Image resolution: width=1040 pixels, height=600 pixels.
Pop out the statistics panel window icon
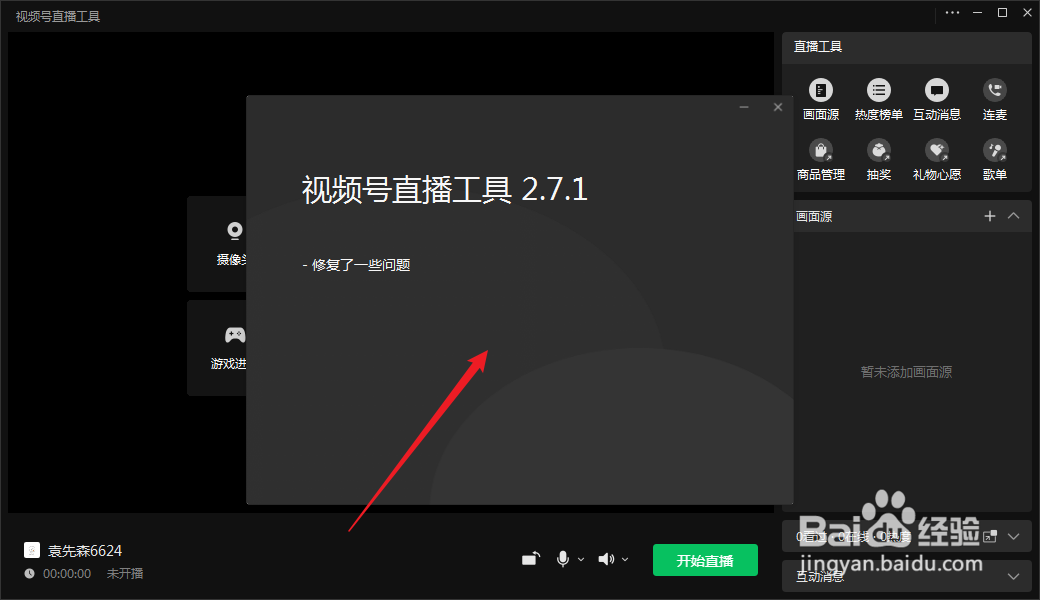(x=990, y=536)
